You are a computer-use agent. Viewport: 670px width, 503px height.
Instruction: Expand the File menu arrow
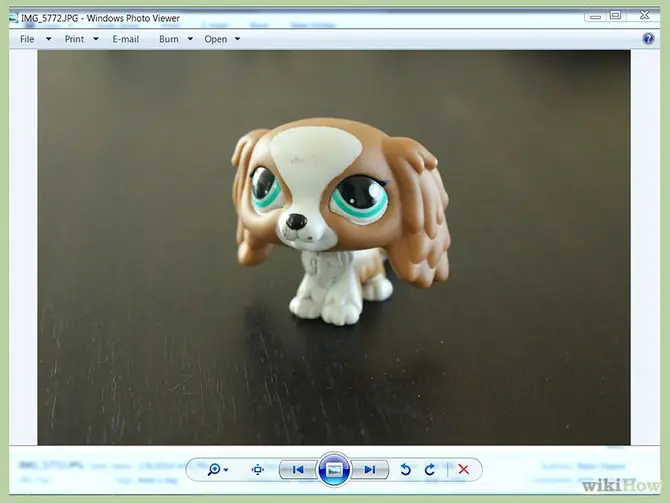tap(49, 39)
